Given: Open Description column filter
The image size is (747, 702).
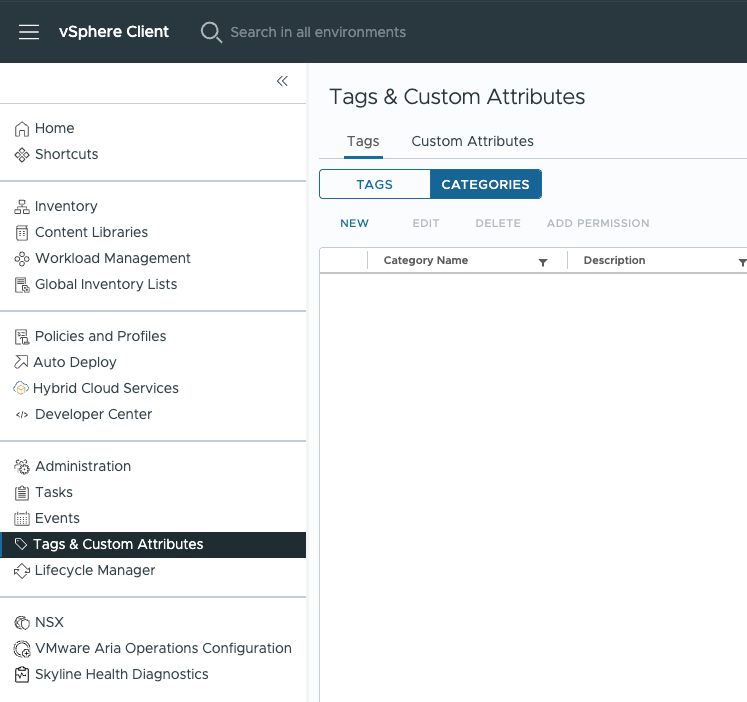Looking at the screenshot, I should click(x=741, y=262).
